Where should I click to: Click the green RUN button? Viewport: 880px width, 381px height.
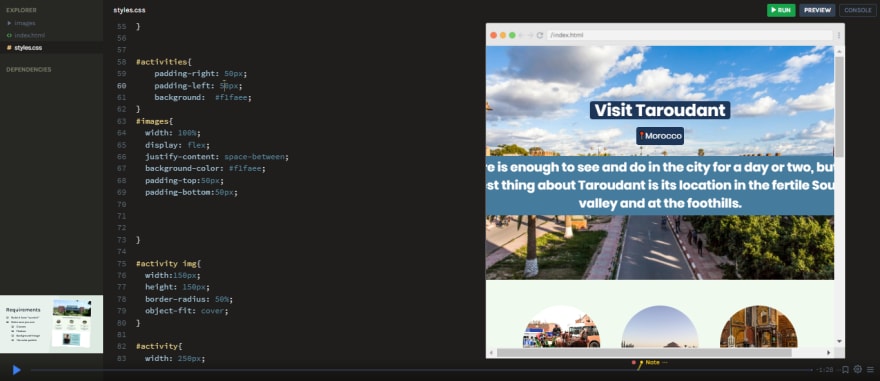click(781, 10)
